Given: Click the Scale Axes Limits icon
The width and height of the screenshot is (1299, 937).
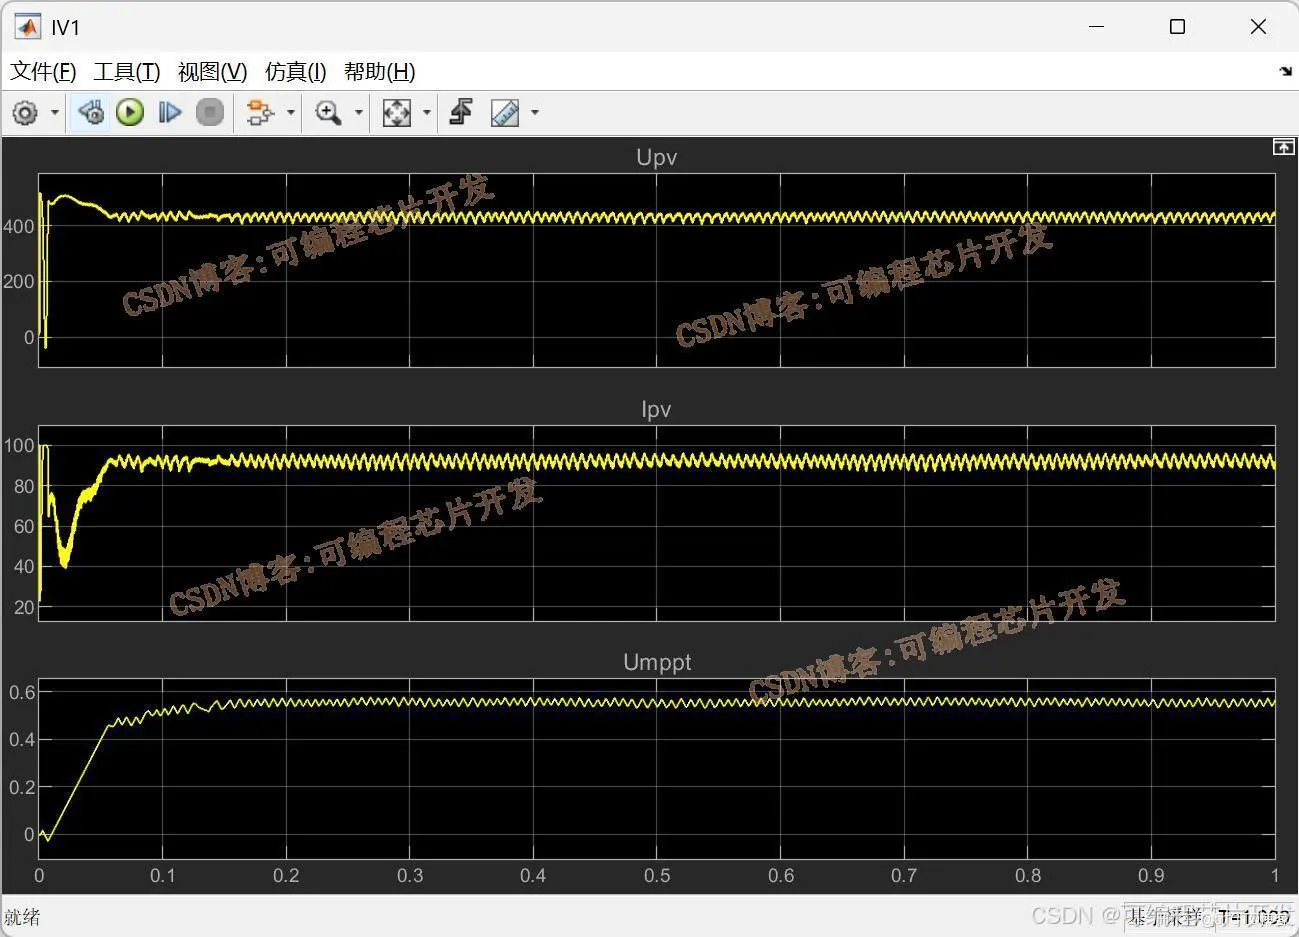Looking at the screenshot, I should click(x=397, y=113).
